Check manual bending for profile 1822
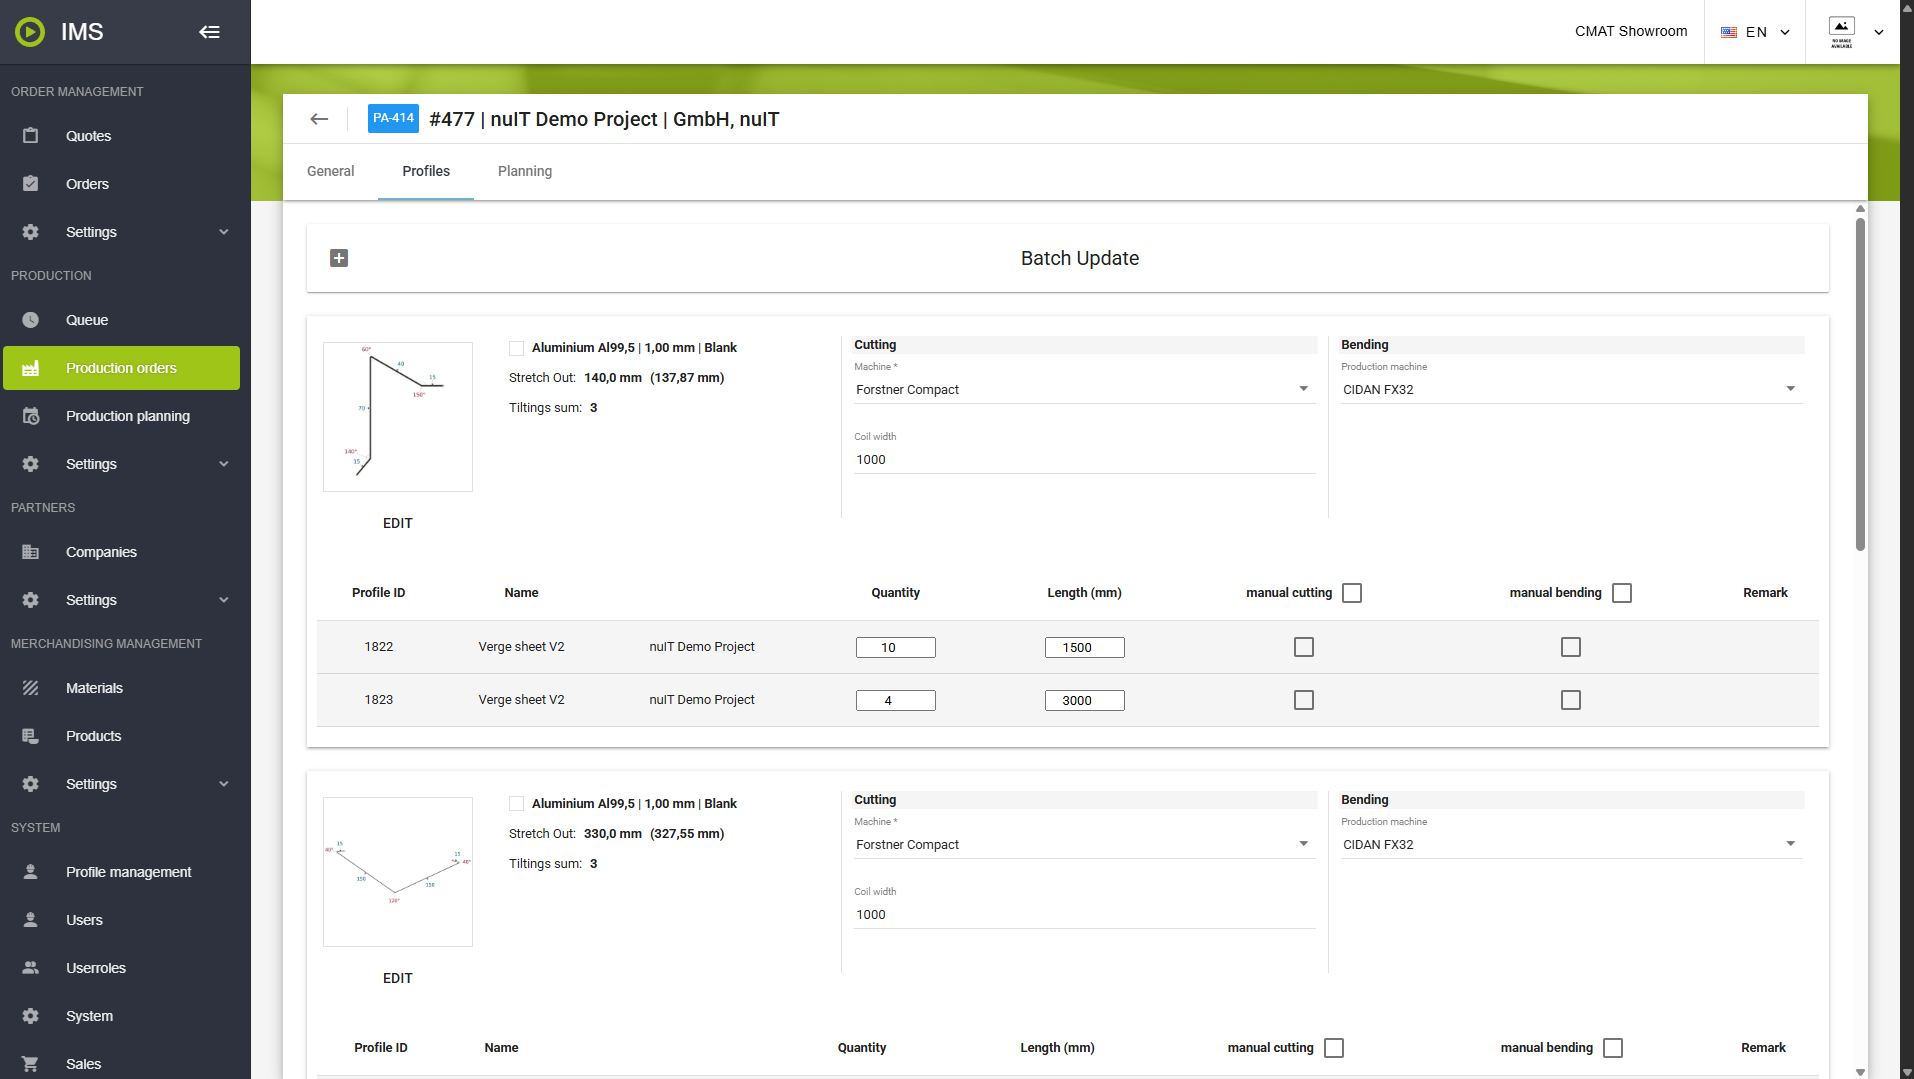Viewport: 1914px width, 1079px height. [1571, 647]
